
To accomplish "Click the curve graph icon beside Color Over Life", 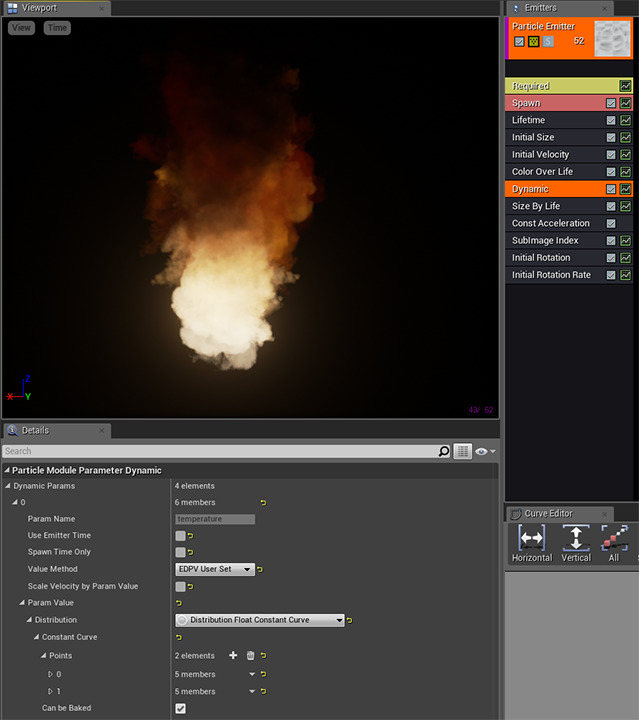I will [x=625, y=172].
